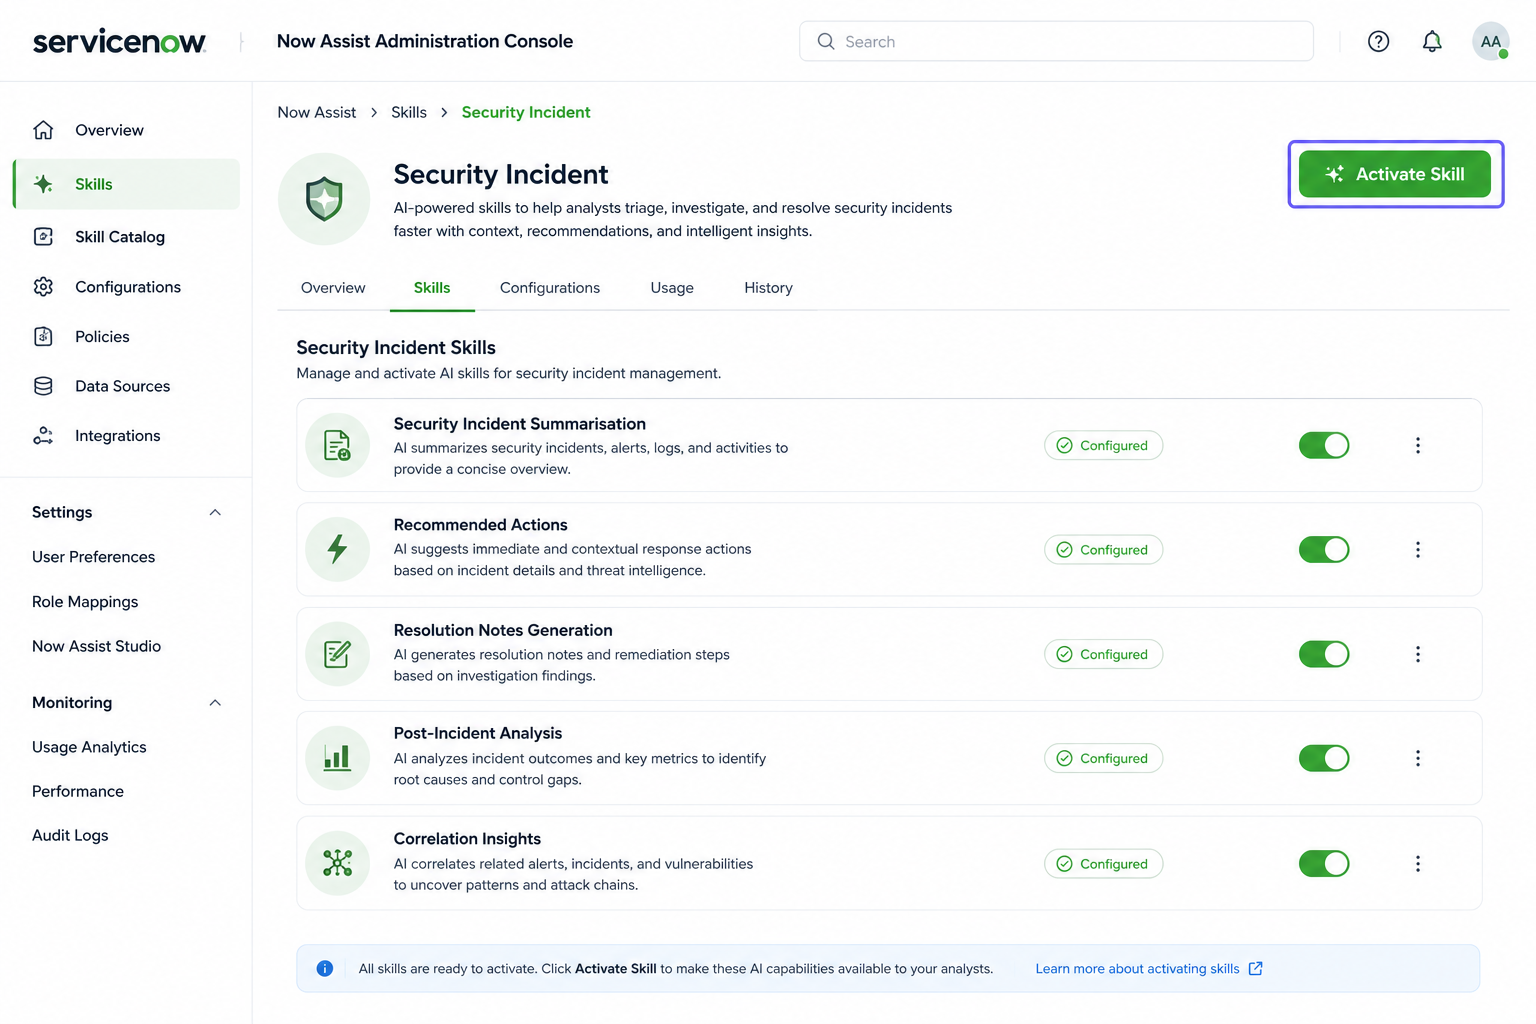Image resolution: width=1536 pixels, height=1024 pixels.
Task: Open the History tab
Action: point(768,288)
